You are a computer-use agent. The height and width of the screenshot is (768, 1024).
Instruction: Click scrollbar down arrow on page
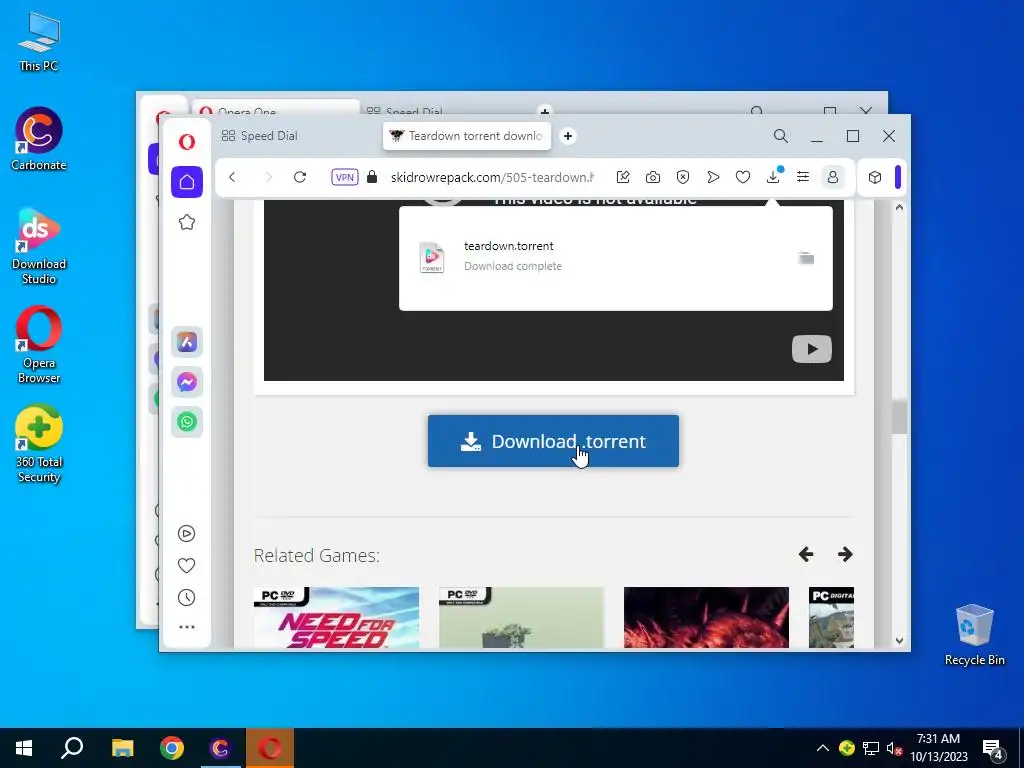coord(899,641)
